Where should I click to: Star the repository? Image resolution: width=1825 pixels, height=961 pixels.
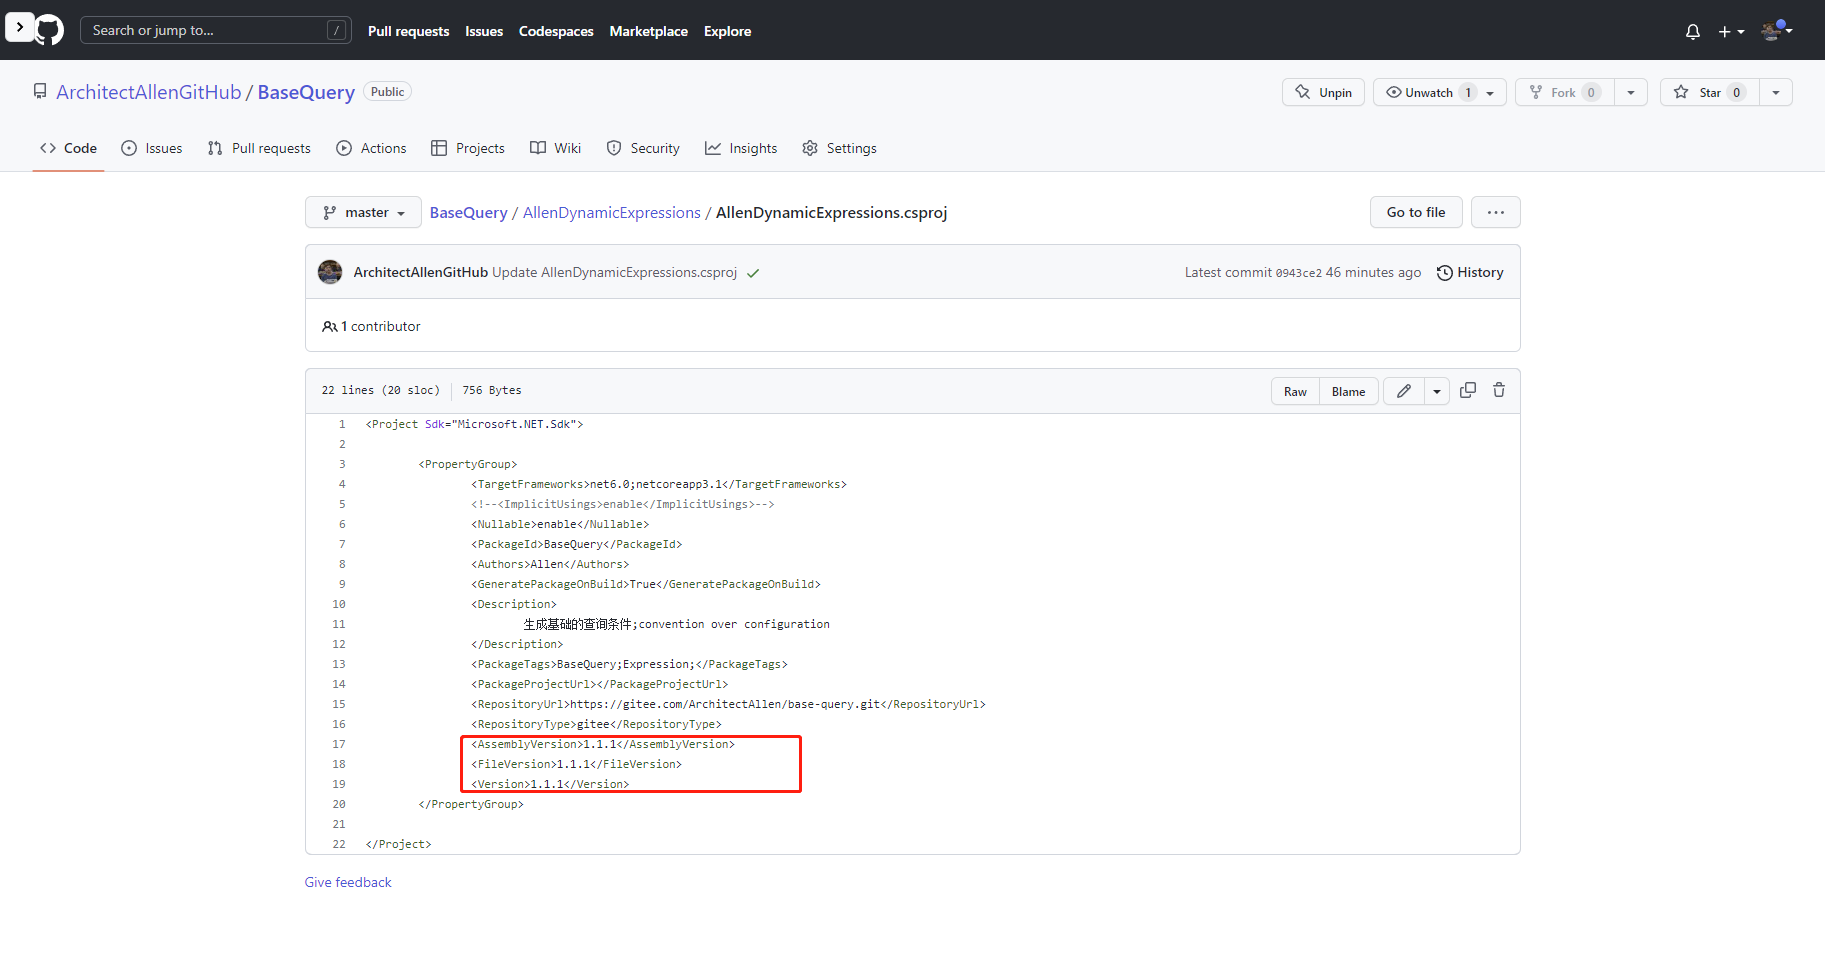click(x=1709, y=92)
